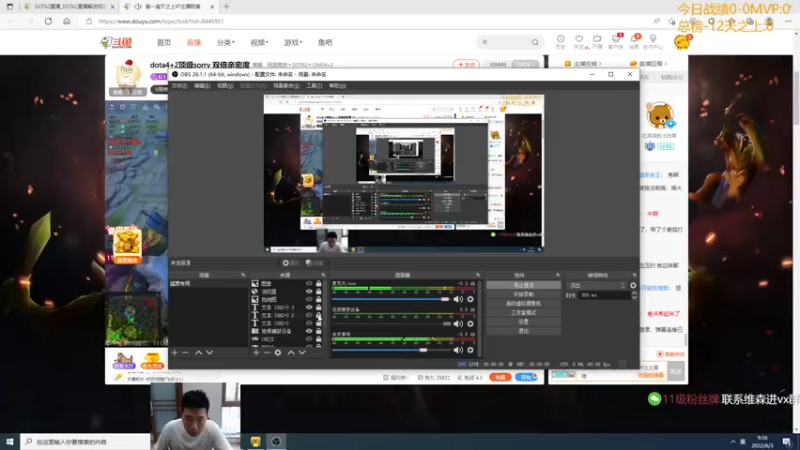
Task: Expand 主播投稿 section arrow
Action: pyautogui.click(x=601, y=64)
